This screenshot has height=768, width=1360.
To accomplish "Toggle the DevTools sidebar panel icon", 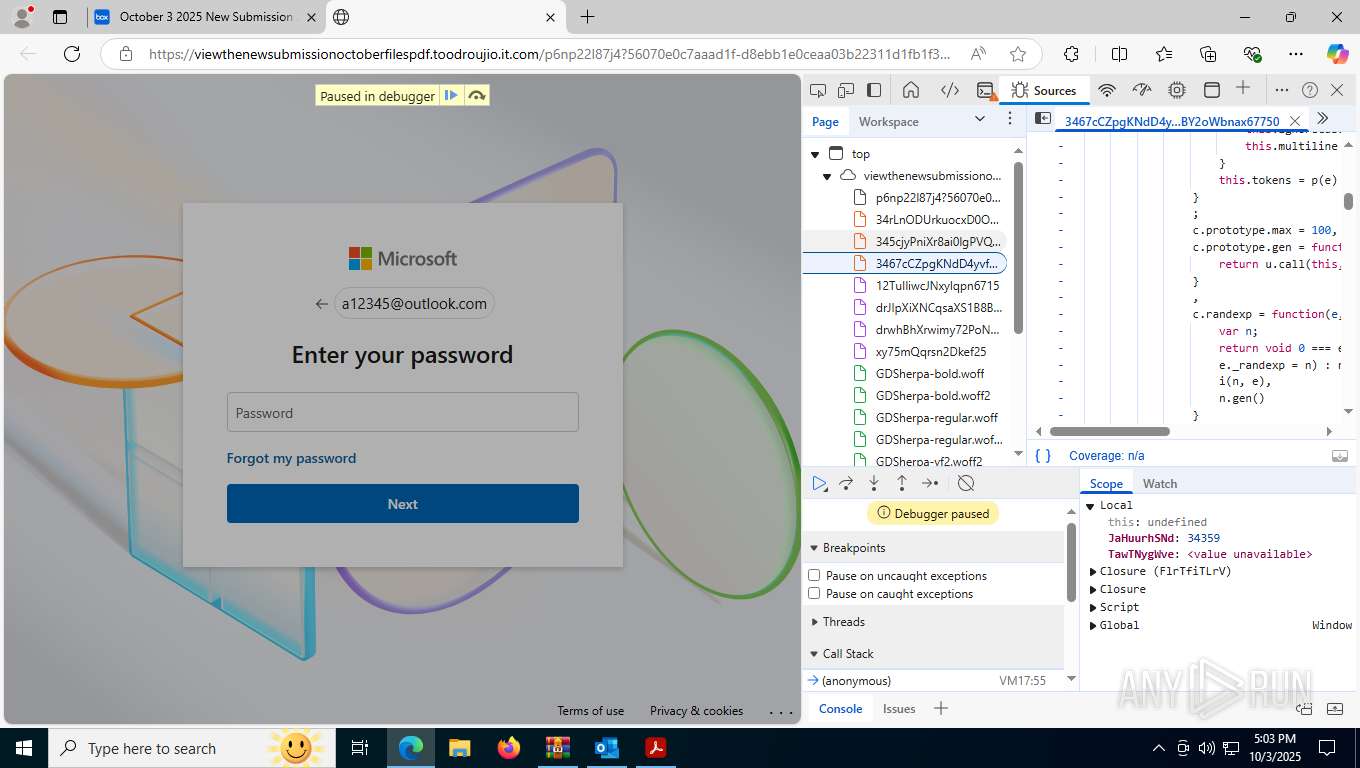I will [874, 90].
